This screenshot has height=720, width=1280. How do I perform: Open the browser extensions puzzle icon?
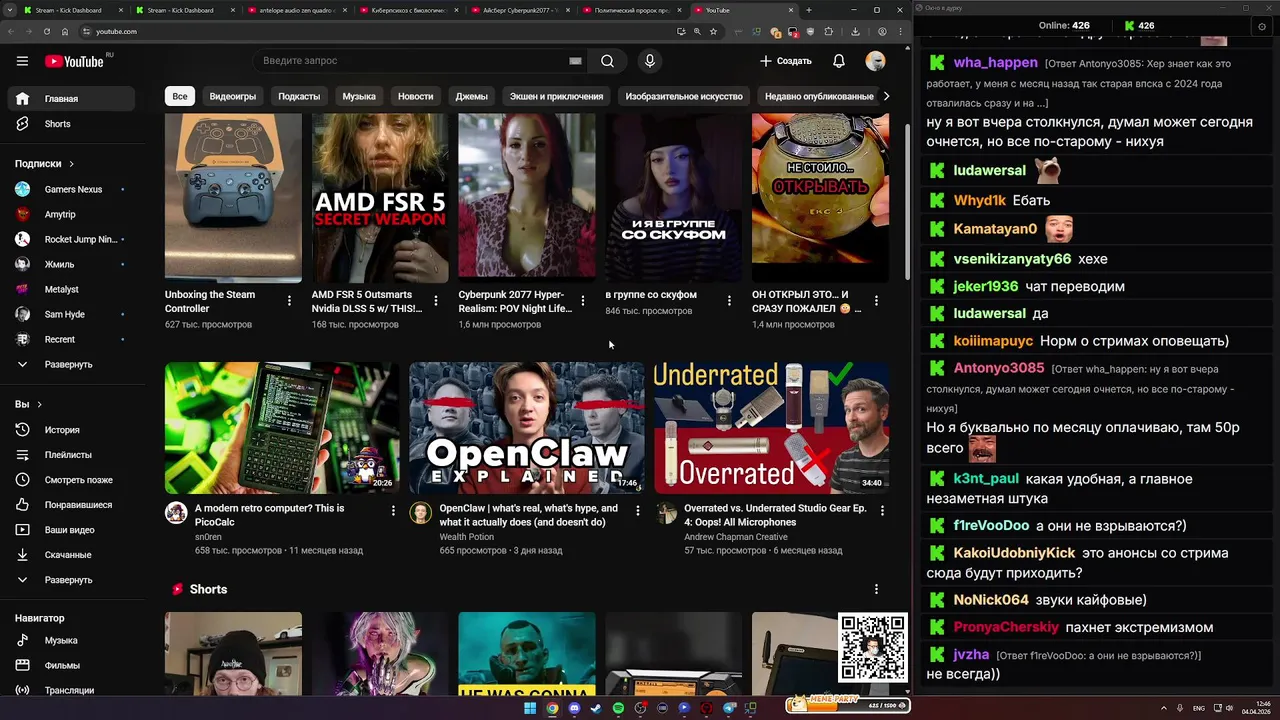click(828, 31)
